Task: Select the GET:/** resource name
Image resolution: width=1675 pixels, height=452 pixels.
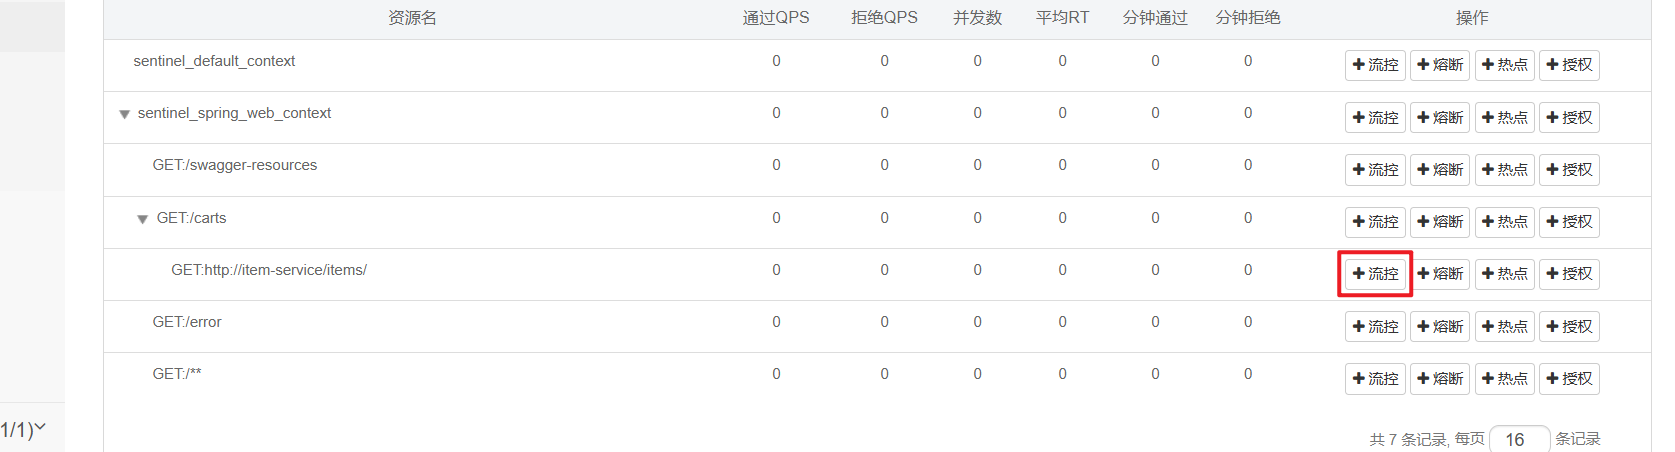Action: (177, 374)
